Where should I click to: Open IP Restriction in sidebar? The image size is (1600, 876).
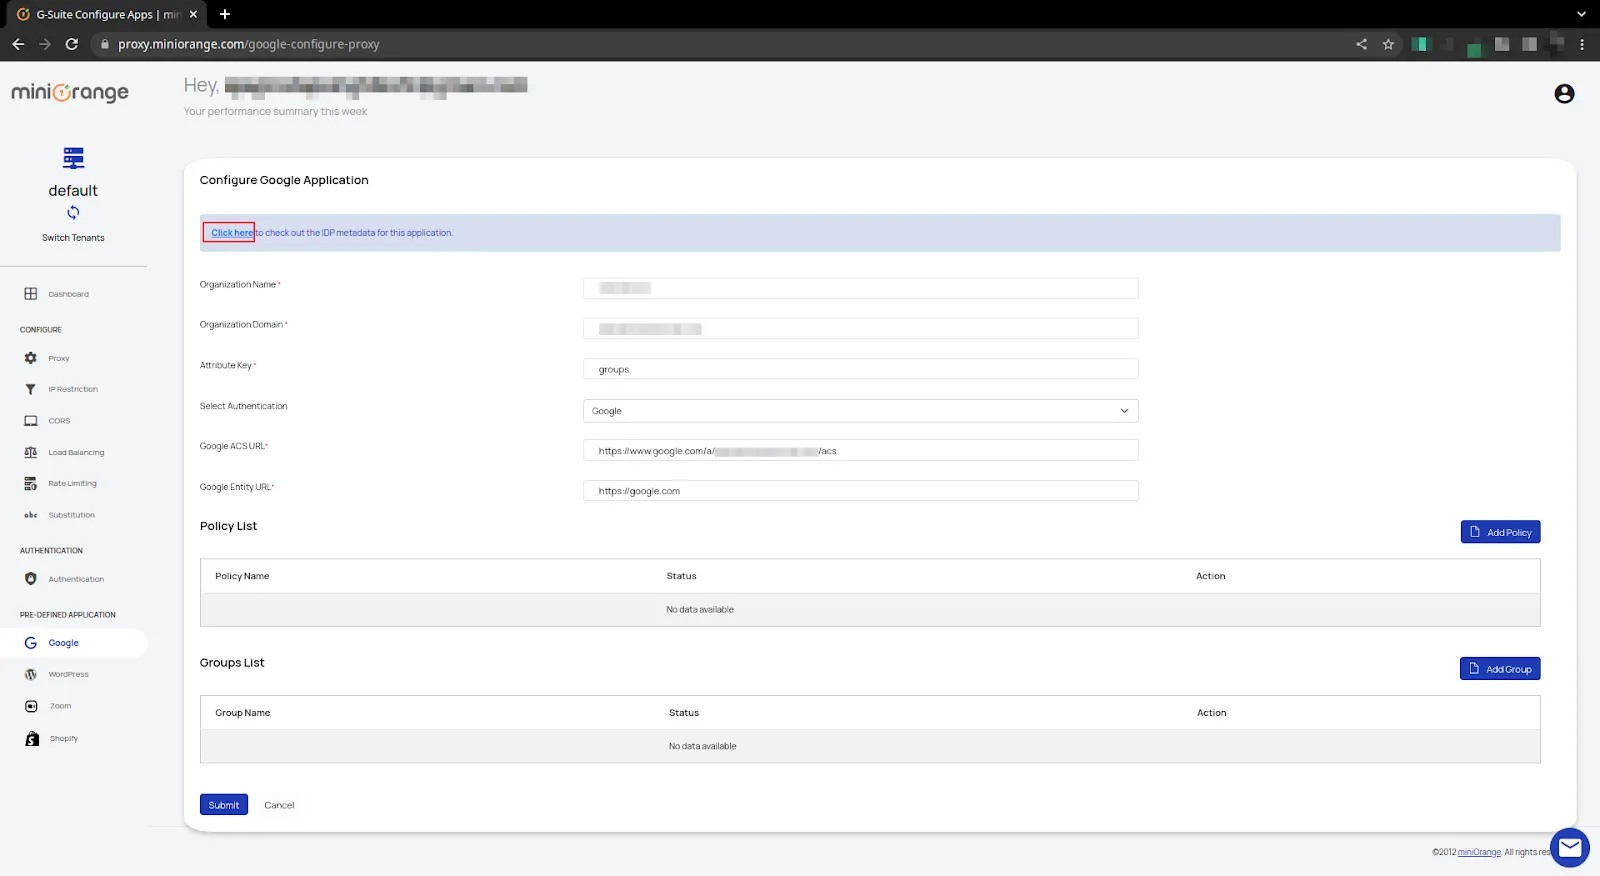(x=73, y=389)
